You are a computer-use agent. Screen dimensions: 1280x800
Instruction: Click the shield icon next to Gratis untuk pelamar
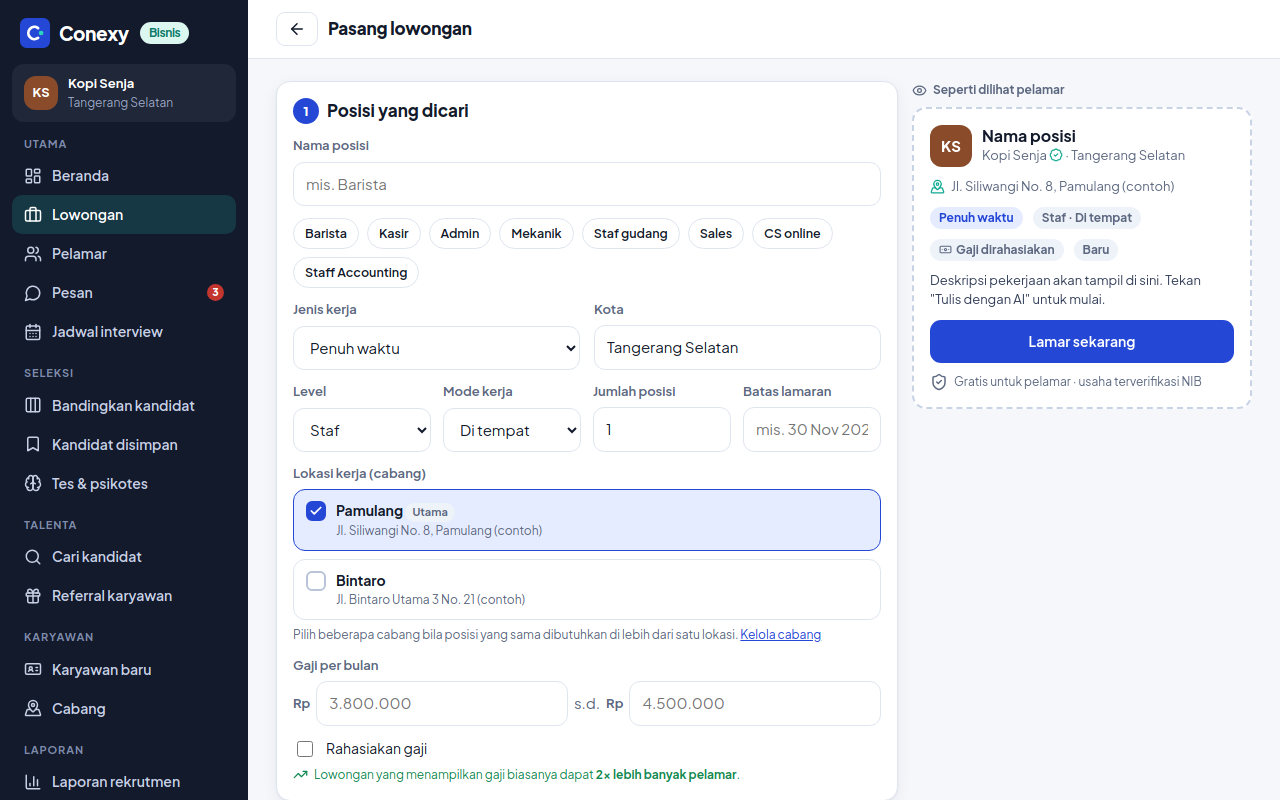[x=939, y=382]
